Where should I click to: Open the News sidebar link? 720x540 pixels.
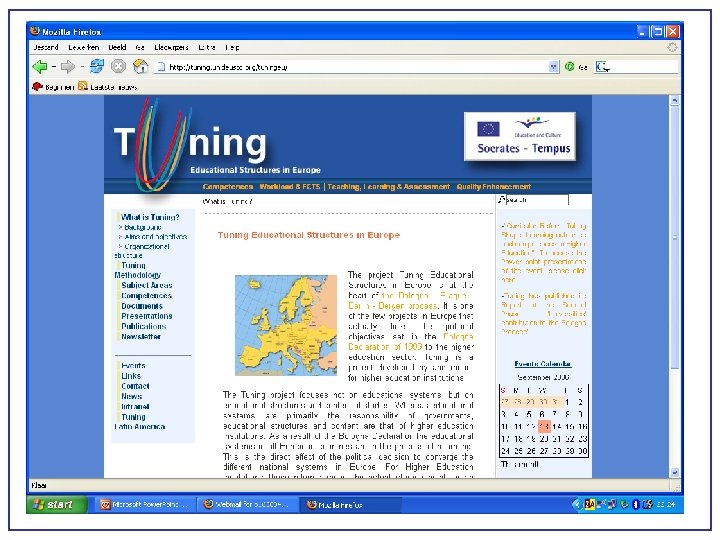pyautogui.click(x=131, y=396)
